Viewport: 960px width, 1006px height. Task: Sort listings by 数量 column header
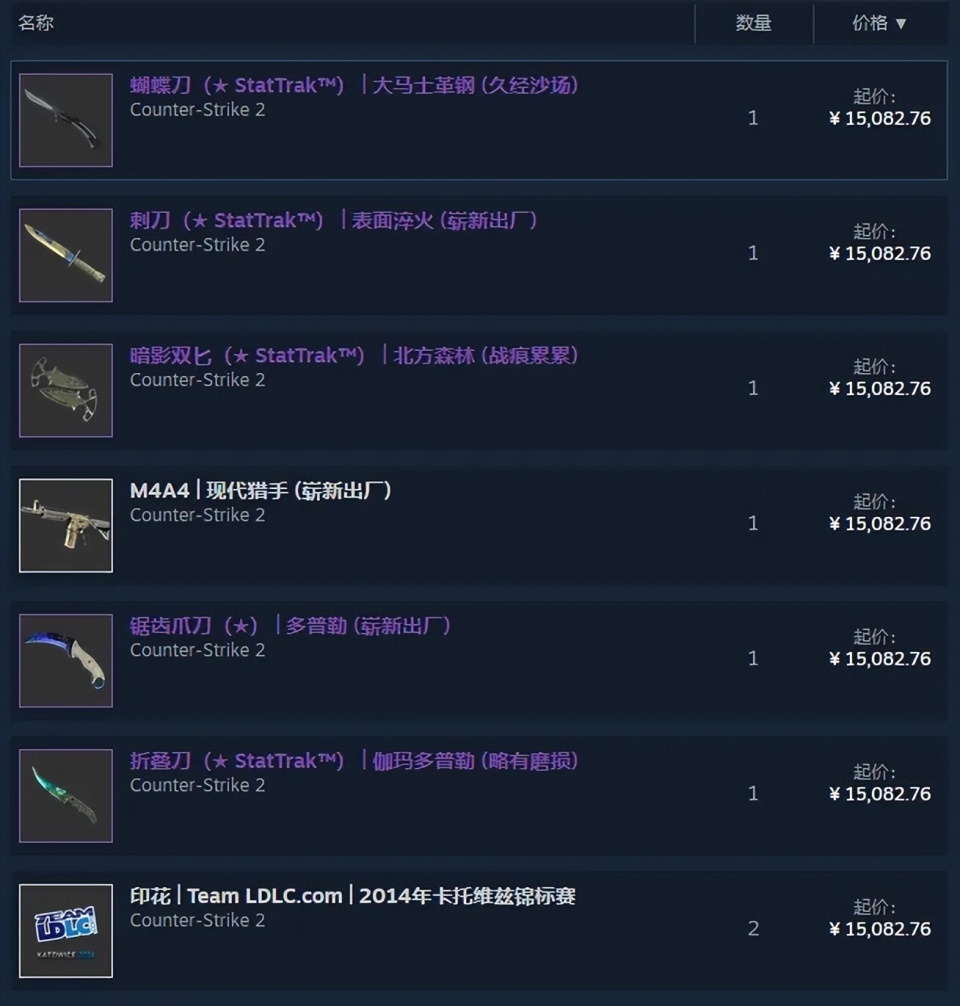(753, 24)
